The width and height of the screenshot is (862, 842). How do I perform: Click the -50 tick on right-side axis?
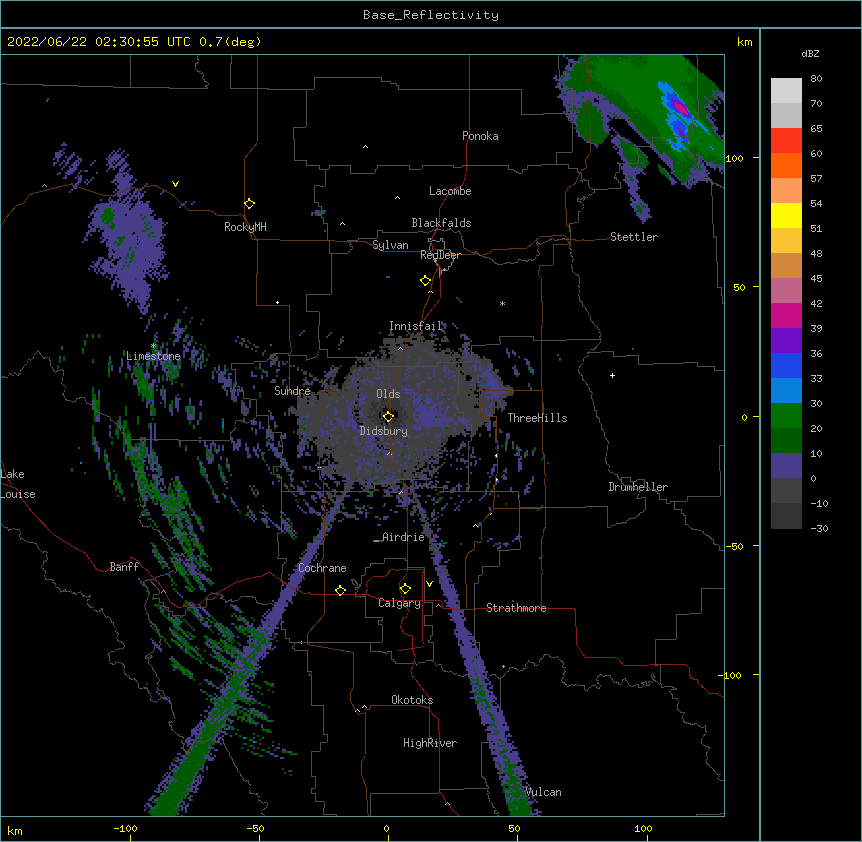(734, 546)
